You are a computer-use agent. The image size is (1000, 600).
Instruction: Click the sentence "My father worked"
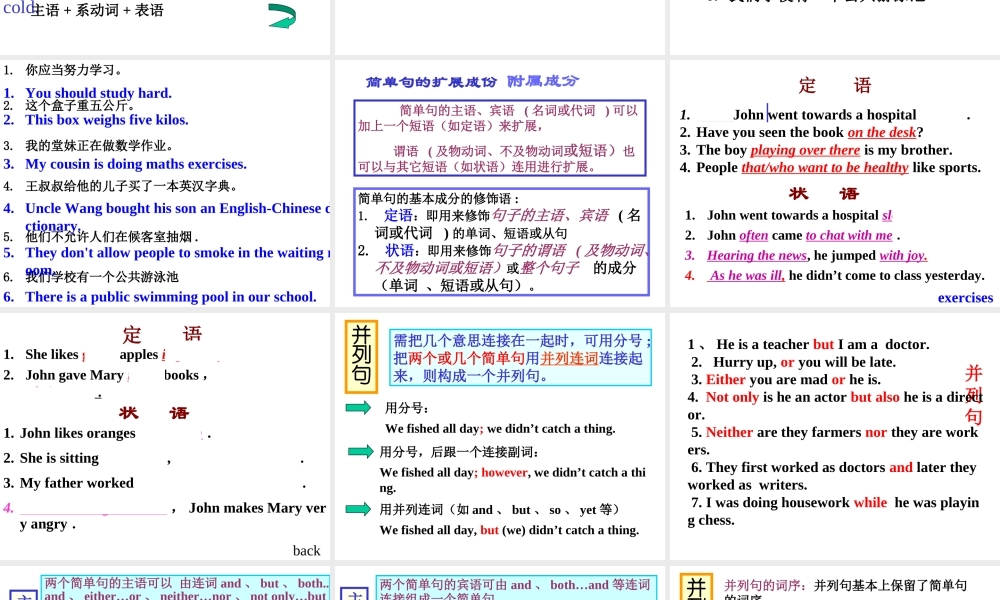point(77,483)
